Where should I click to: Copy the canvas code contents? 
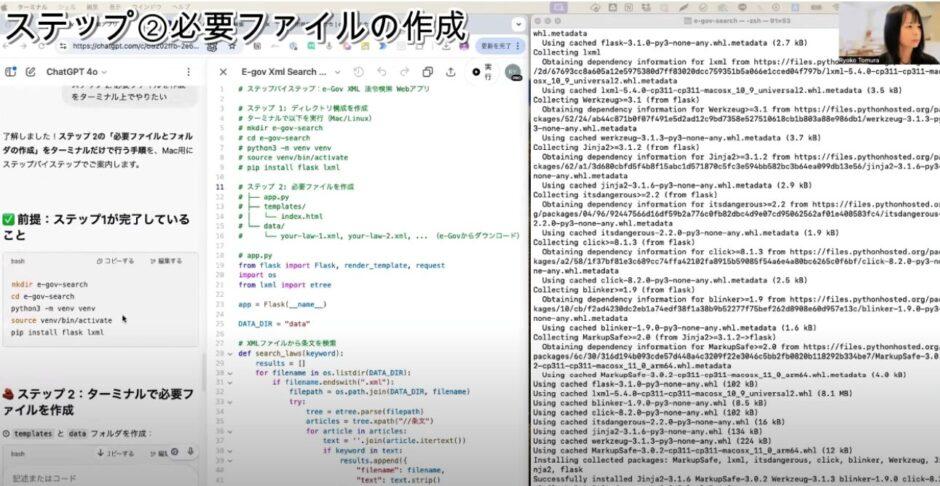pos(427,72)
